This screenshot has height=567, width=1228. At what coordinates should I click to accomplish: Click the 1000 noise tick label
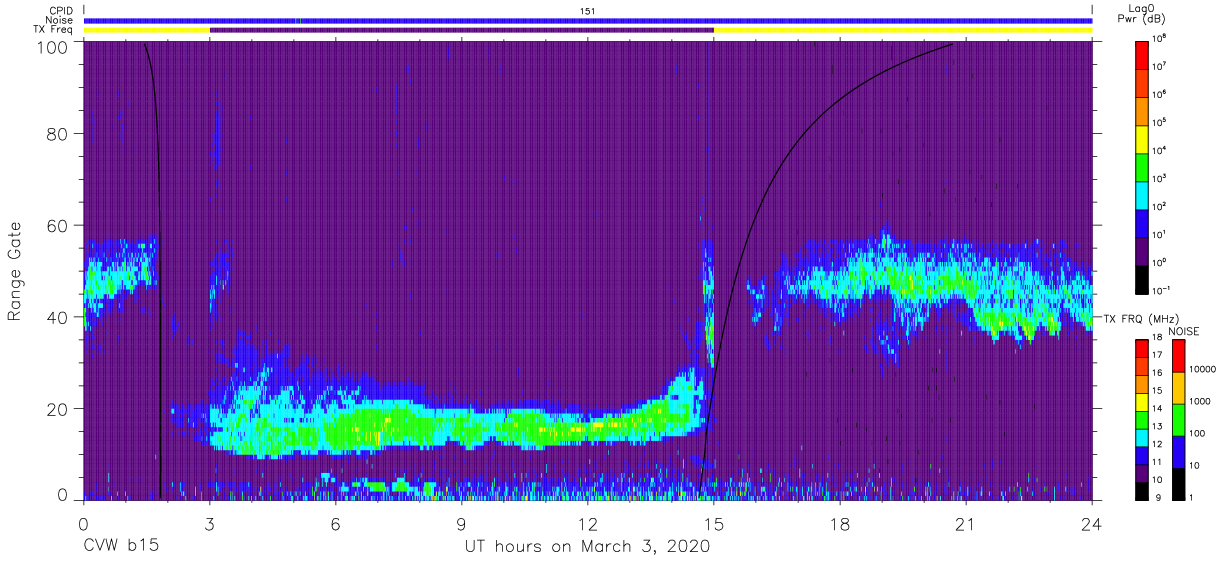click(x=1199, y=401)
